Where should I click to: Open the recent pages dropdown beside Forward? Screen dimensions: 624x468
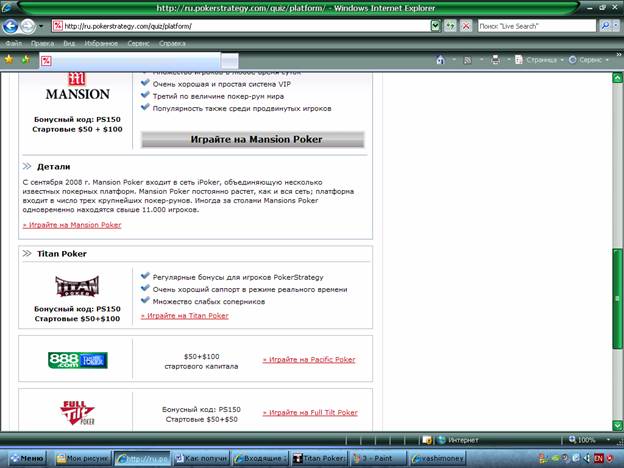(x=41, y=27)
